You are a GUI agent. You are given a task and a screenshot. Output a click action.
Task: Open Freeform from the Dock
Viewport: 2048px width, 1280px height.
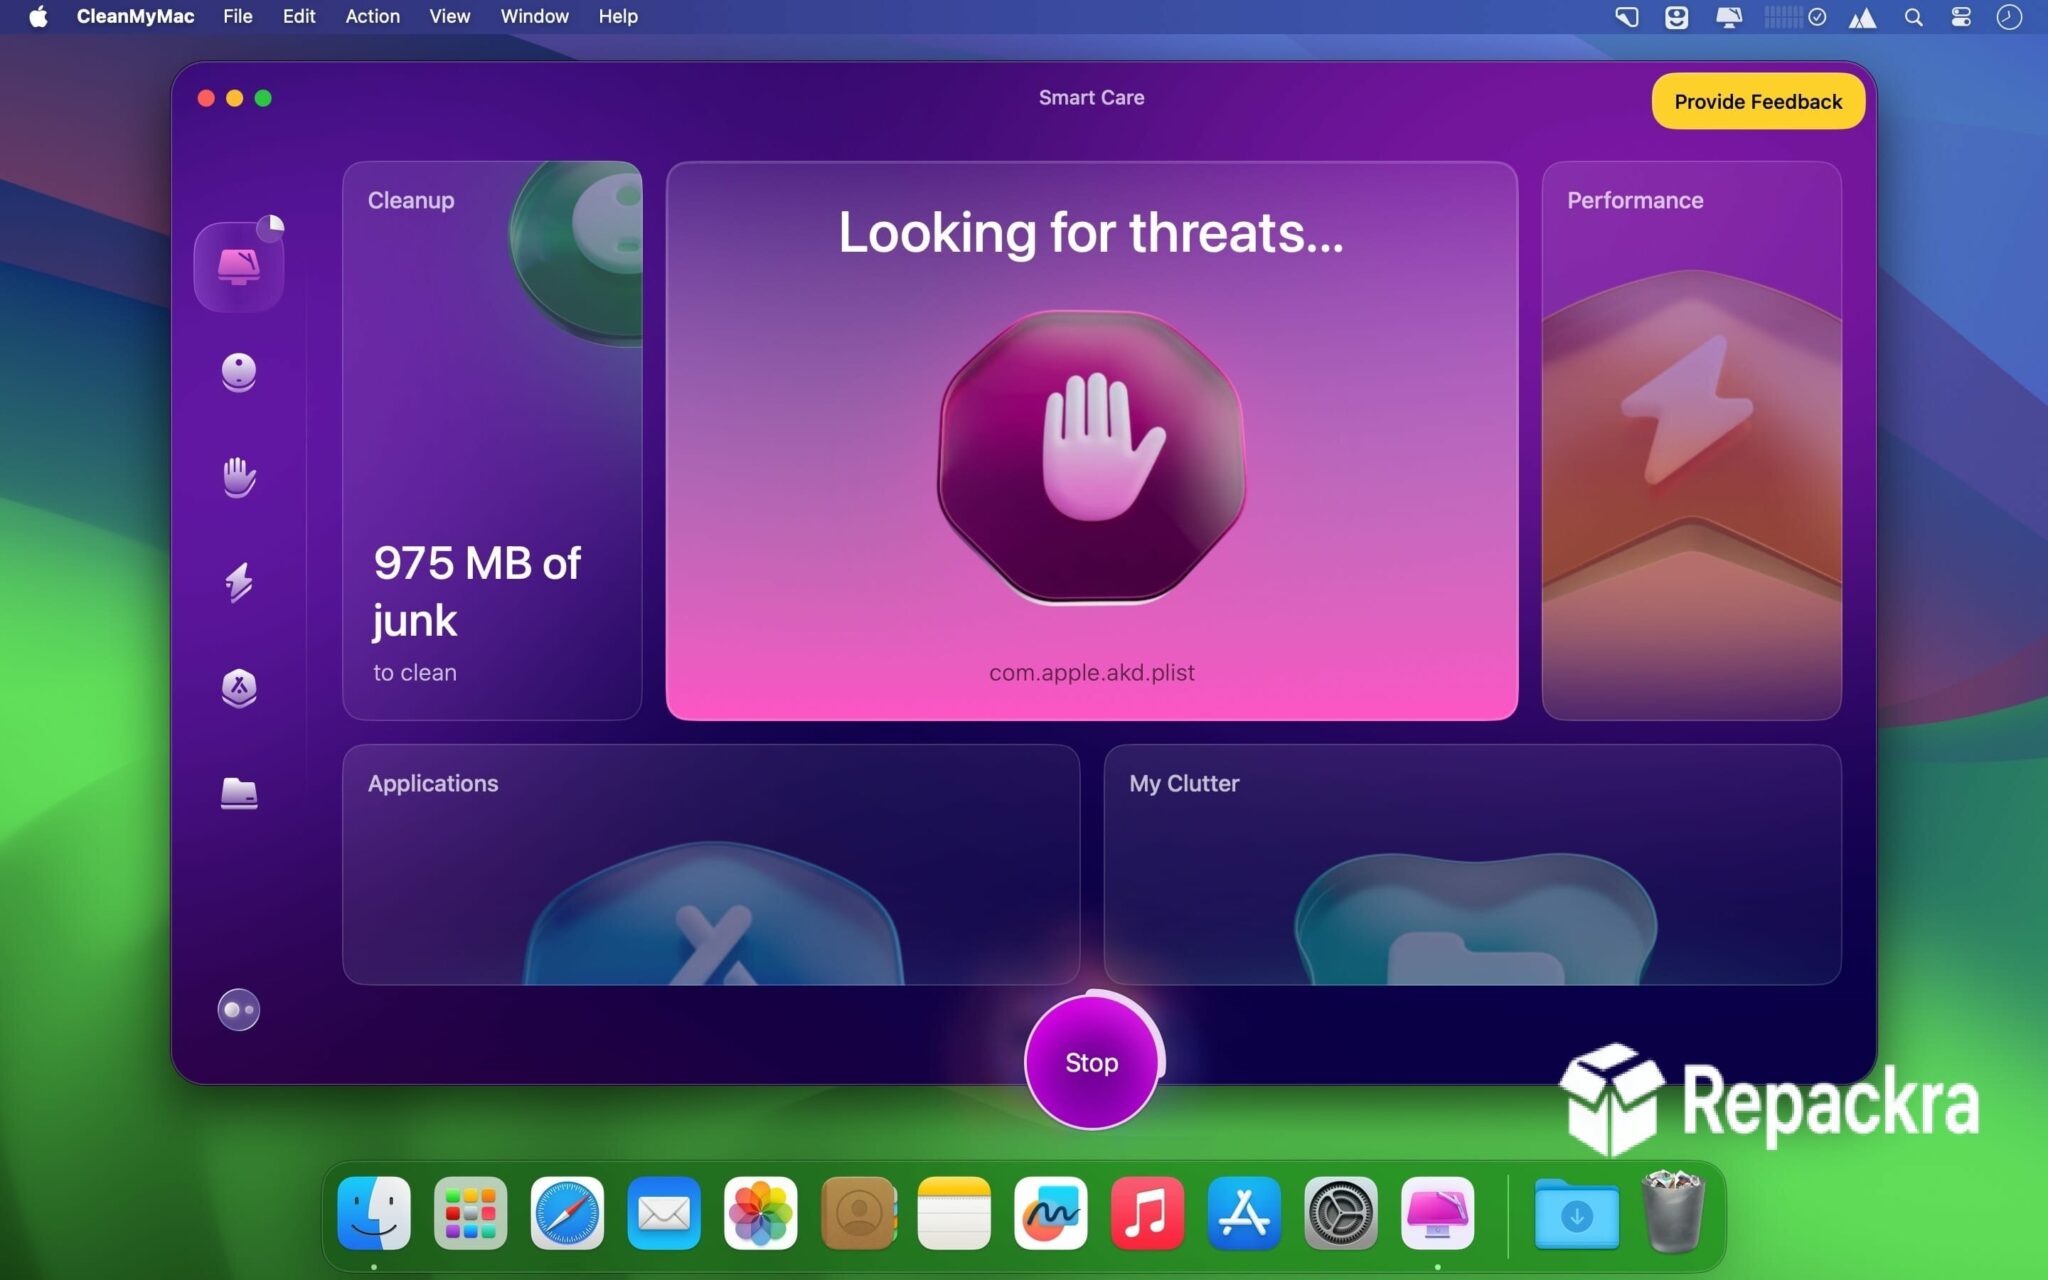pyautogui.click(x=1051, y=1213)
